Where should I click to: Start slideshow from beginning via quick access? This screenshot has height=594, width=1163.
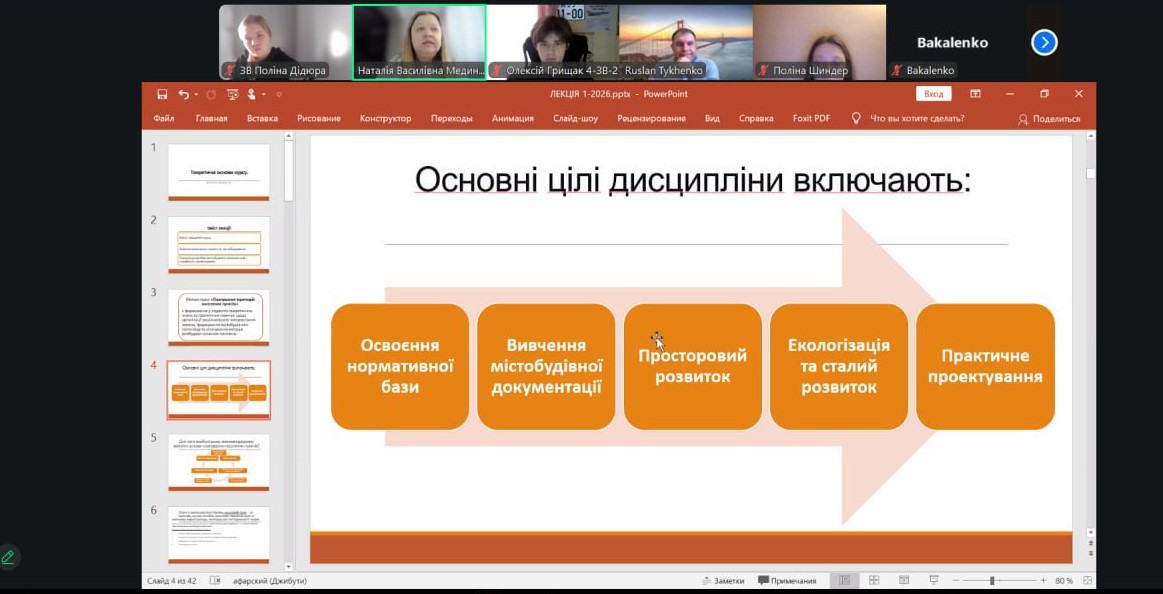click(x=233, y=94)
